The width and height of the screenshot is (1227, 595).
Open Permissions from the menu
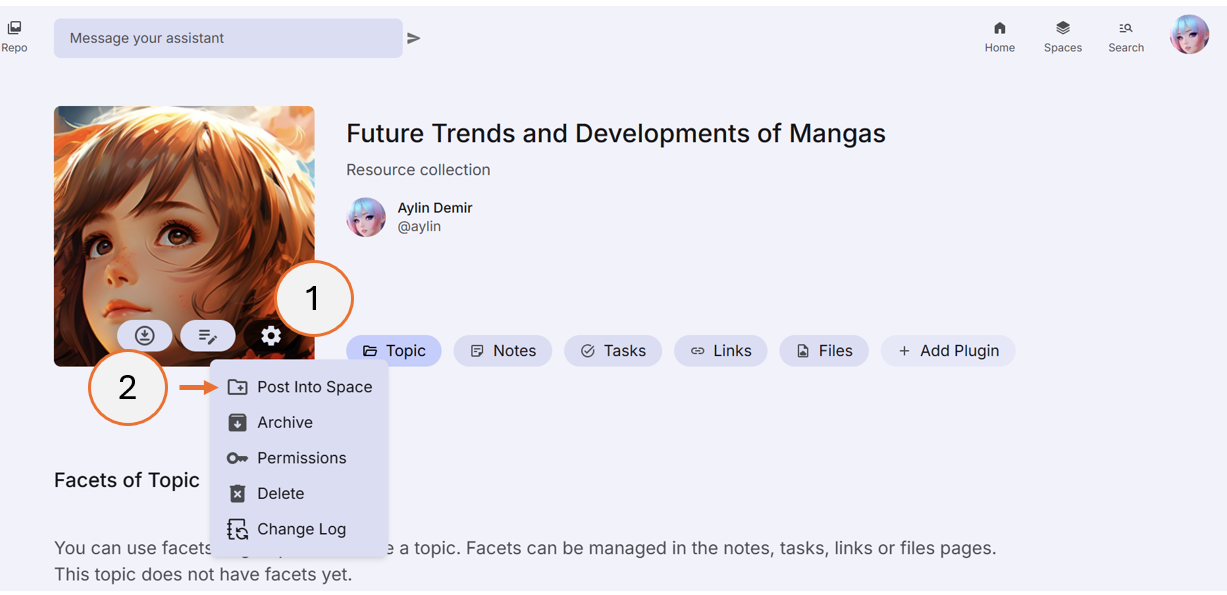(x=301, y=457)
